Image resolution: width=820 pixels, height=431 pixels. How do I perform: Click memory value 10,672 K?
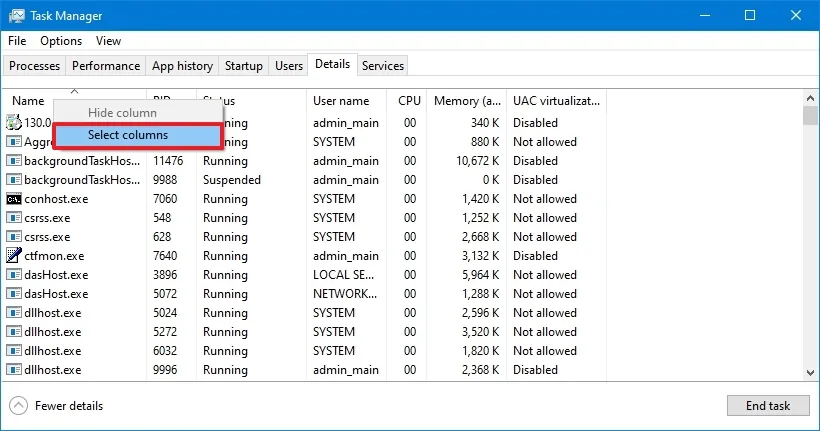[x=477, y=161]
